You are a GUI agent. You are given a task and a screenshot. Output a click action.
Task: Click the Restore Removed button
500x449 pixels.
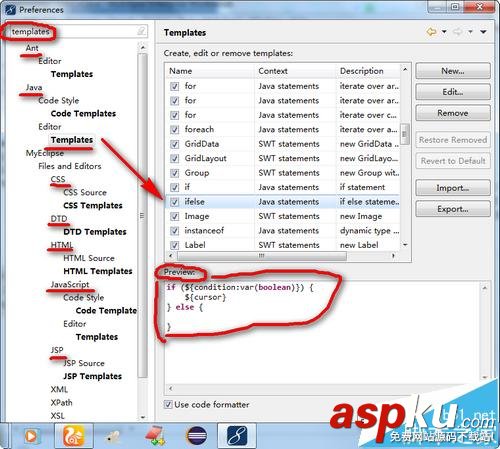tap(453, 140)
